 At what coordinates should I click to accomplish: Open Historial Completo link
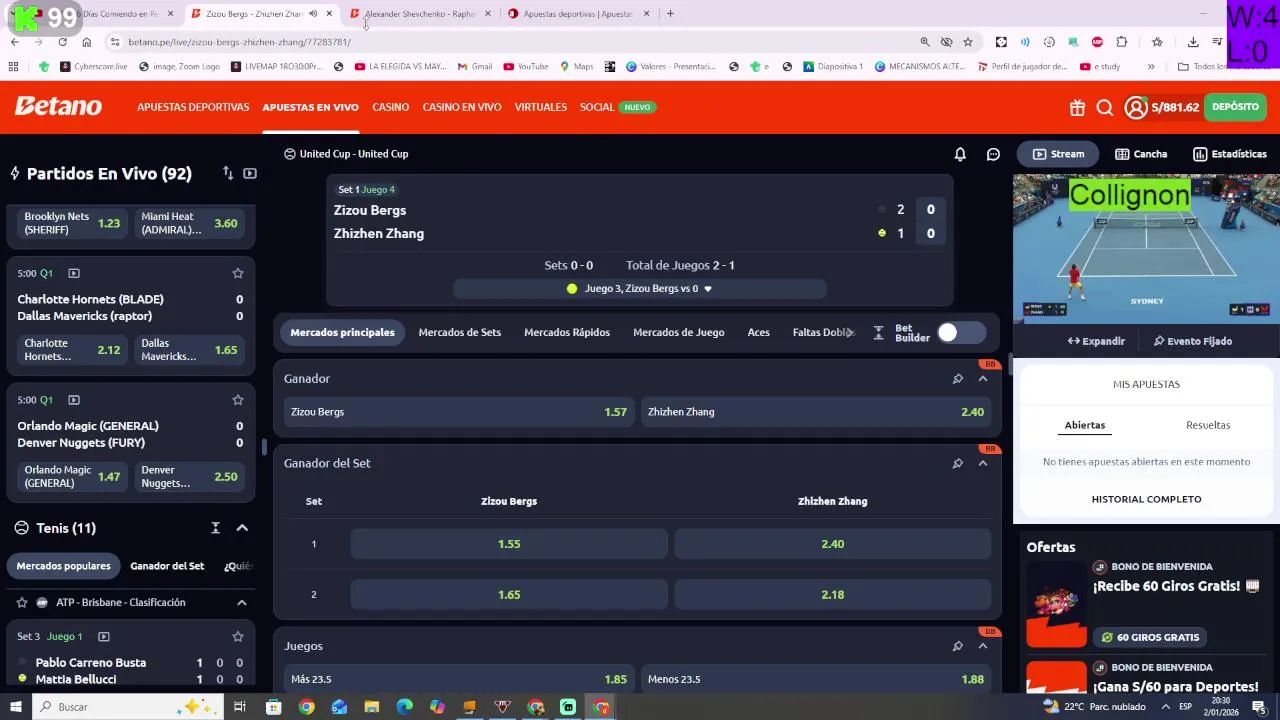1146,499
